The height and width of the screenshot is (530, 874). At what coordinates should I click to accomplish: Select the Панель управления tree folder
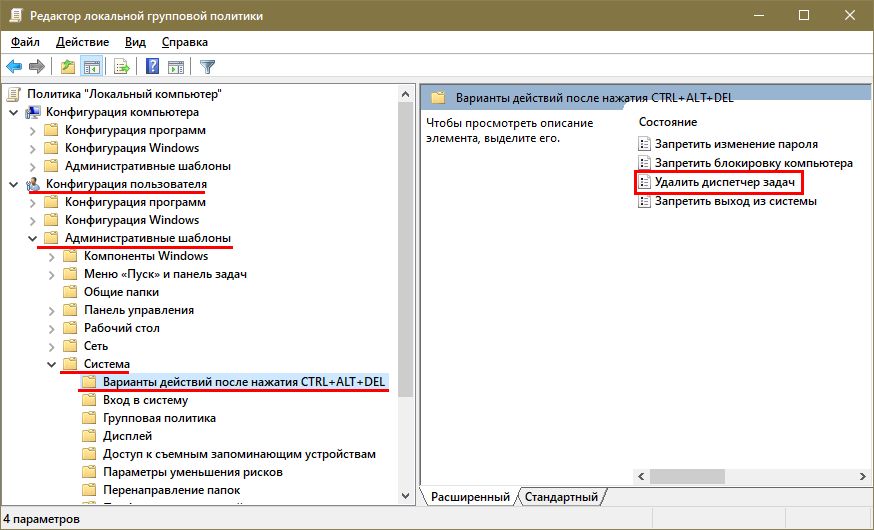click(138, 310)
